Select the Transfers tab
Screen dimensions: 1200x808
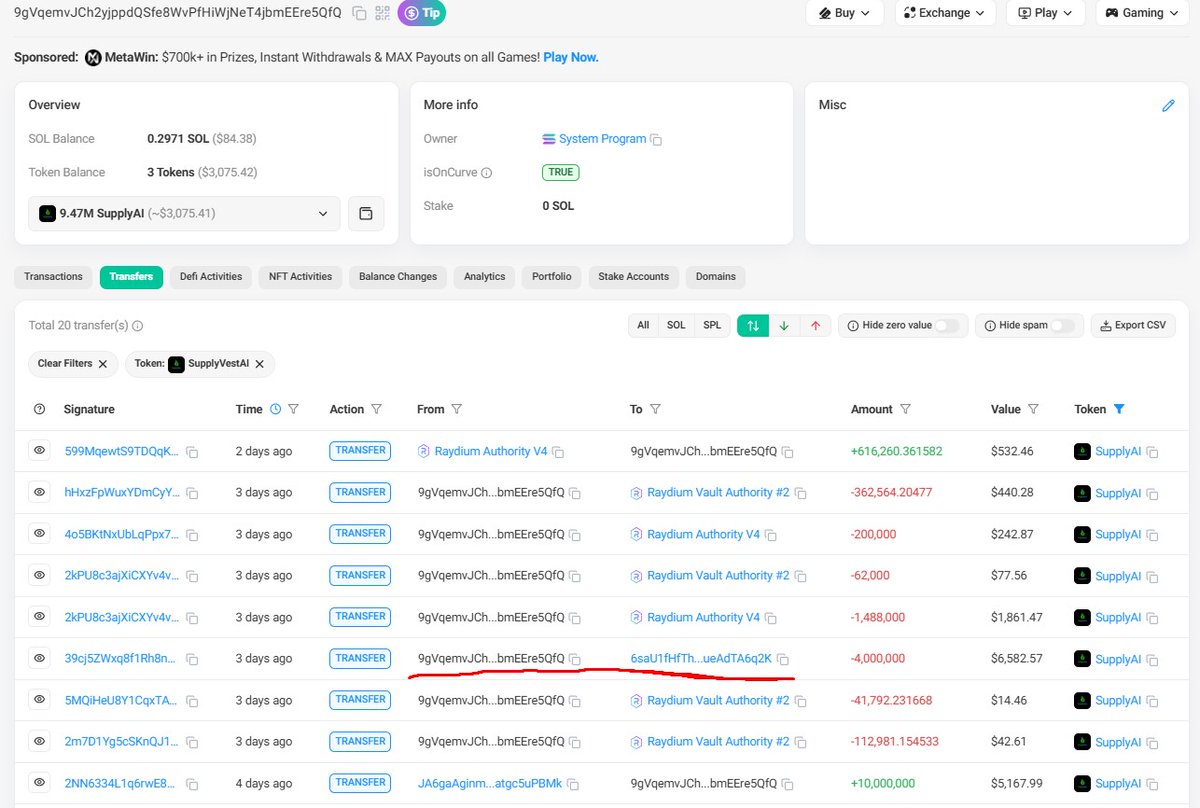tap(131, 277)
